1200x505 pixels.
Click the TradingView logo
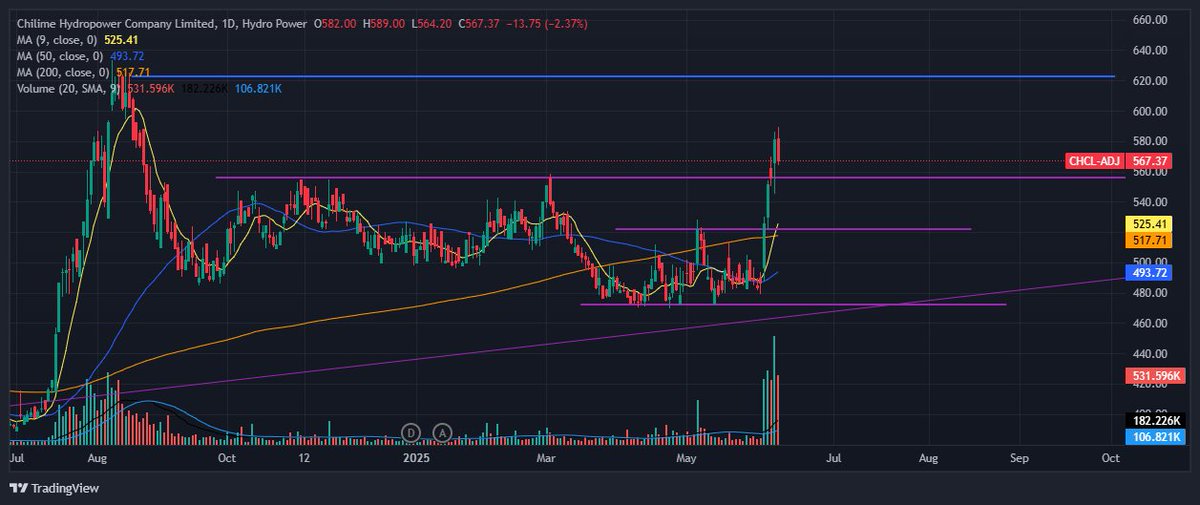[x=52, y=488]
